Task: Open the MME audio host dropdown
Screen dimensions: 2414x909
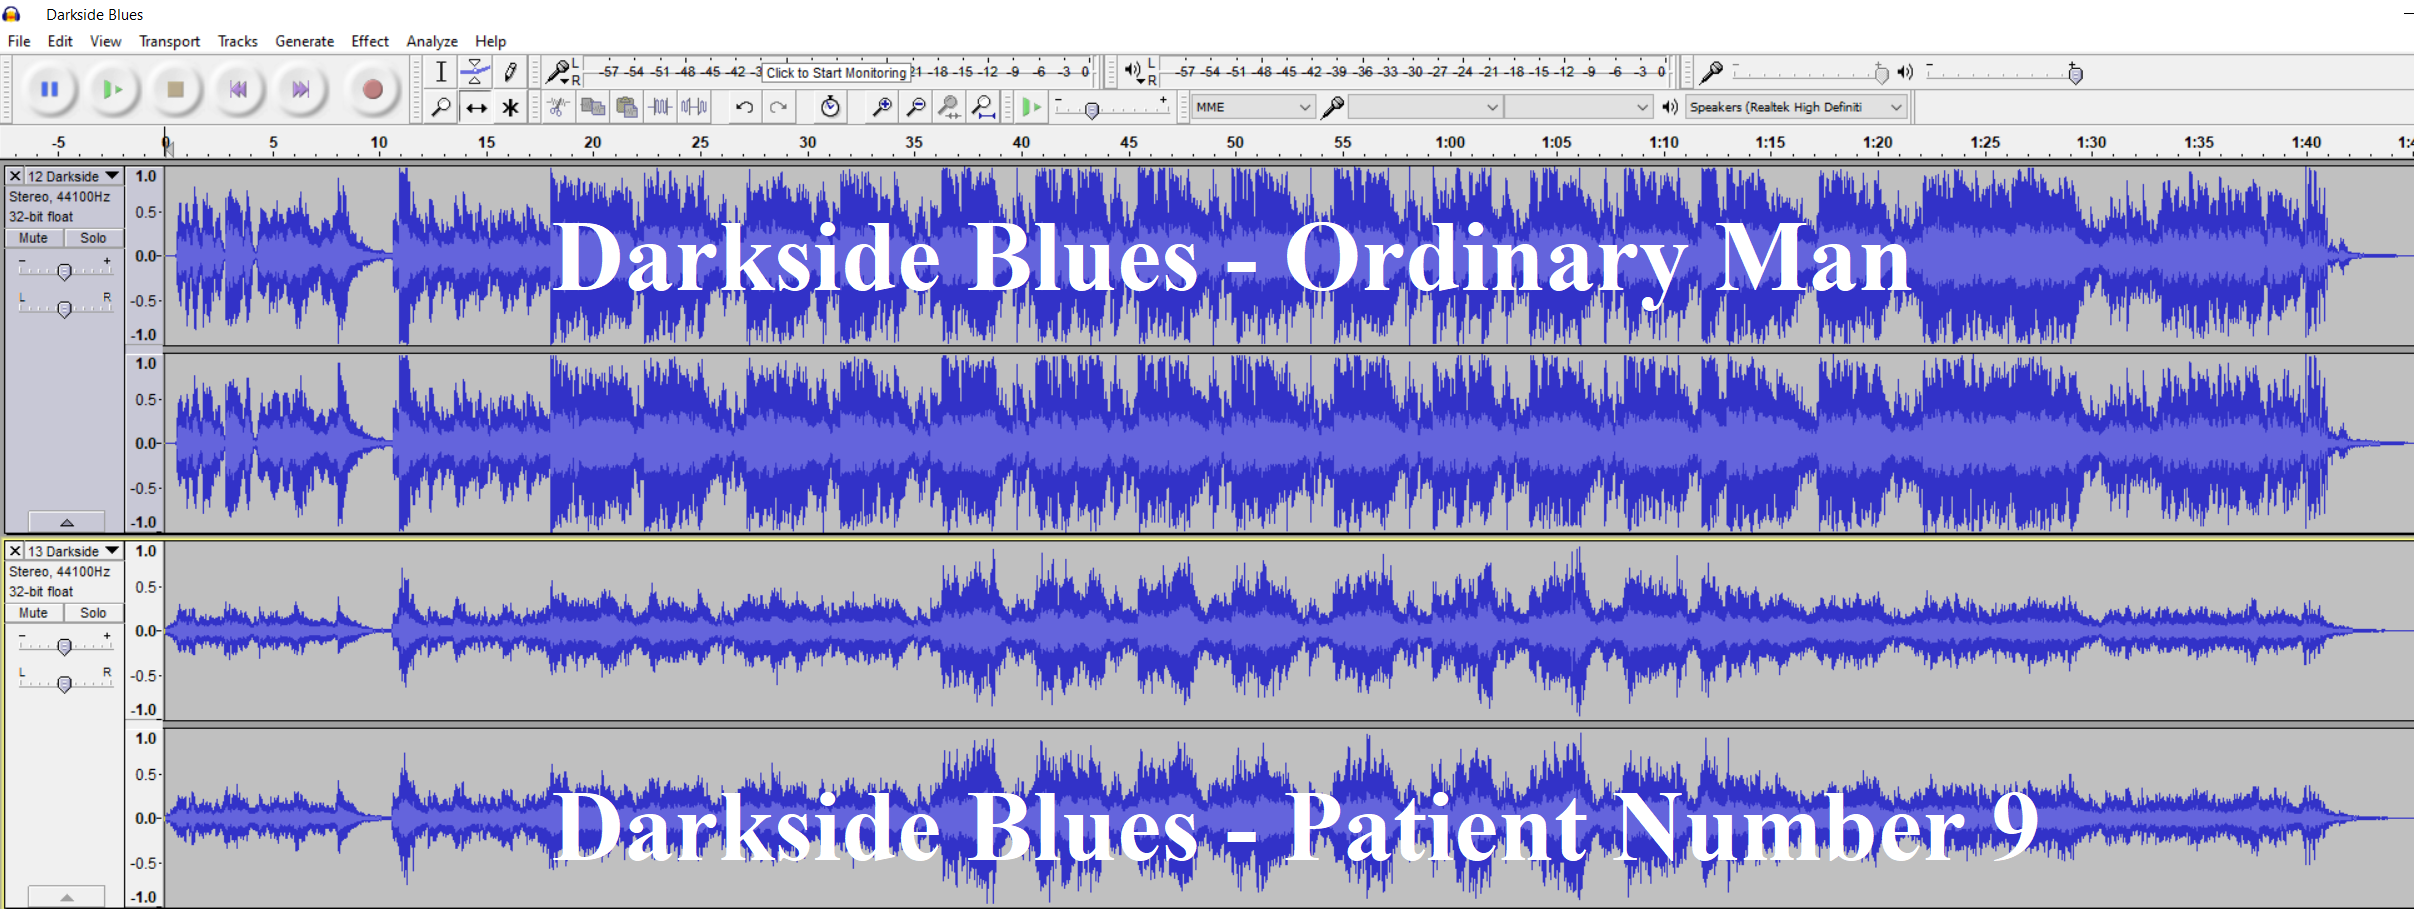Action: tap(1252, 107)
